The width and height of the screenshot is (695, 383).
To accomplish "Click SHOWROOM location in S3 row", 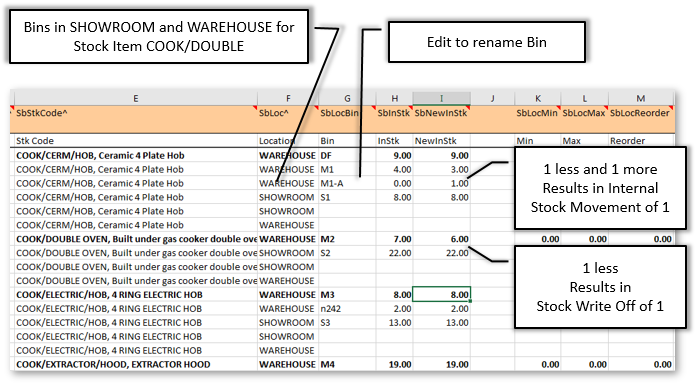I will pos(288,323).
